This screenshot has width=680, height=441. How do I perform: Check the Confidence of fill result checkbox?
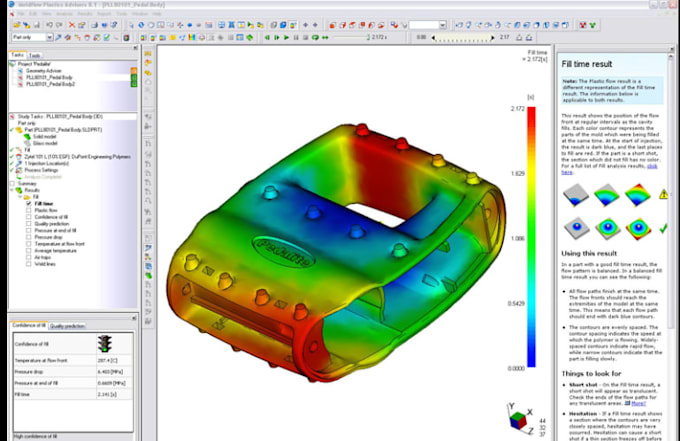coord(29,217)
